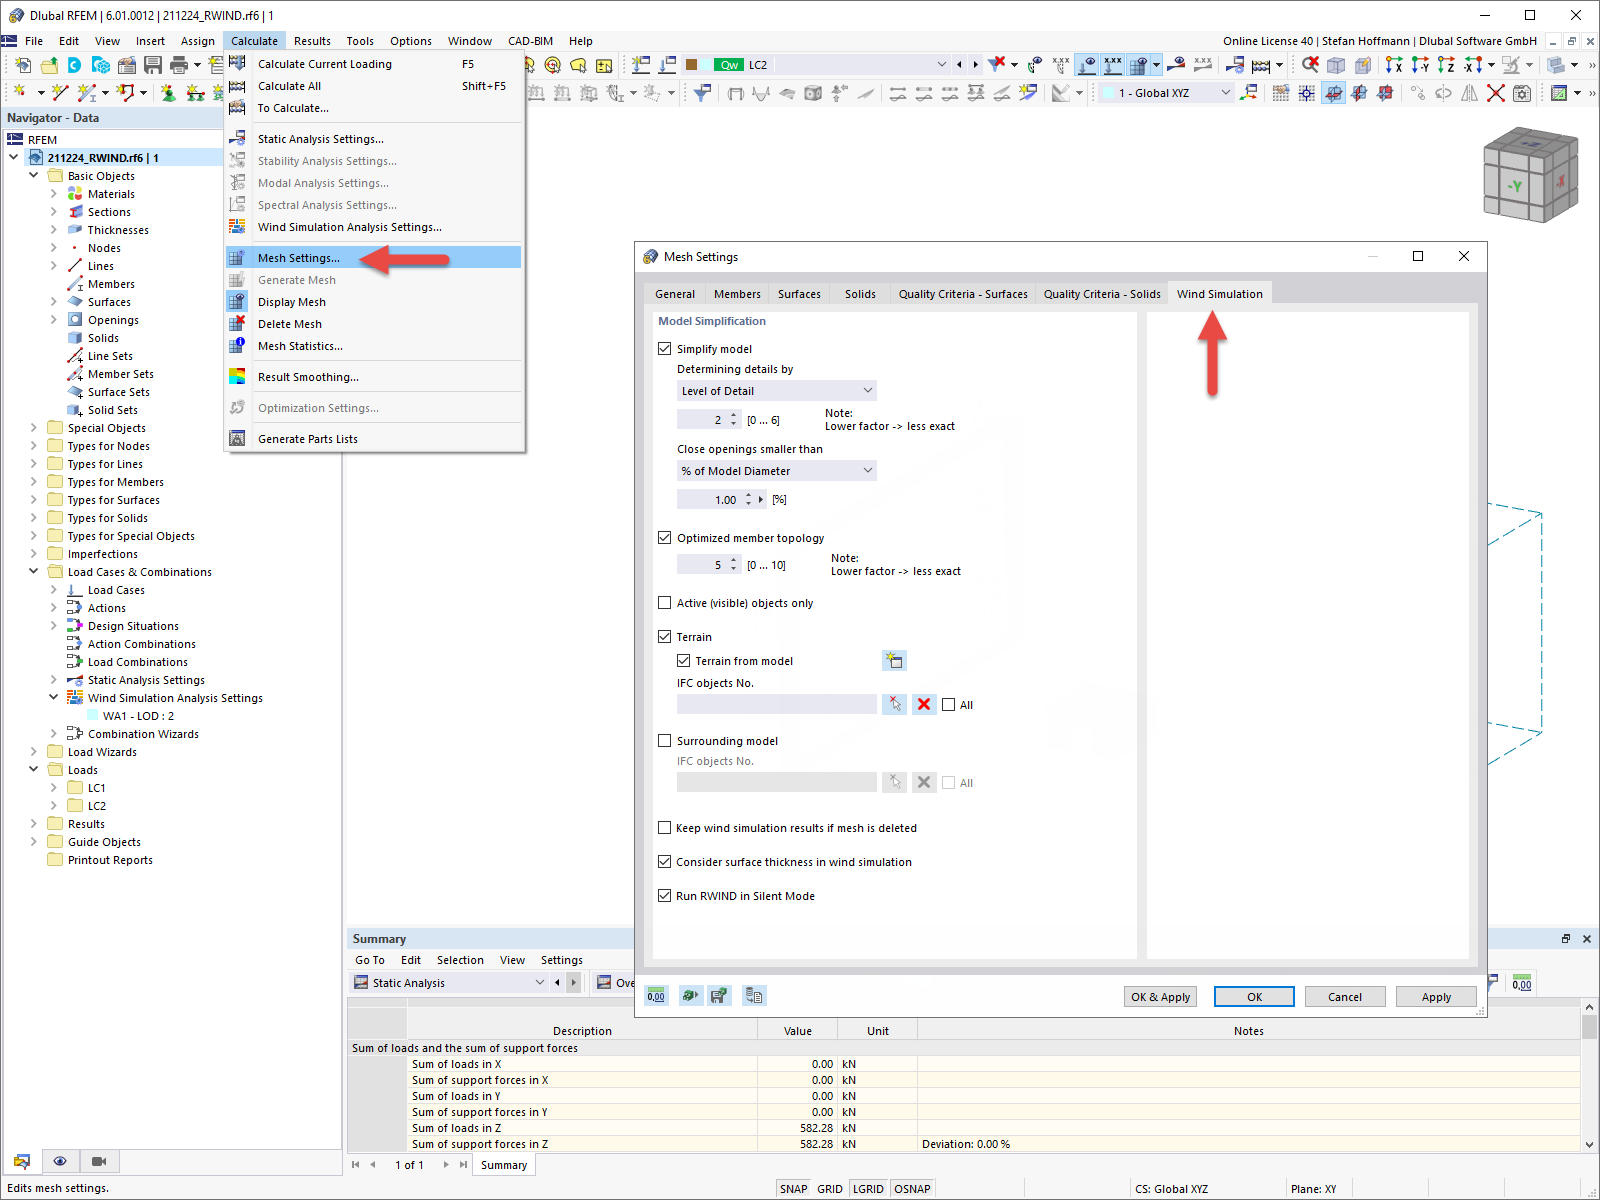Enable the Surrounding model checkbox
This screenshot has width=1600, height=1200.
click(x=665, y=741)
